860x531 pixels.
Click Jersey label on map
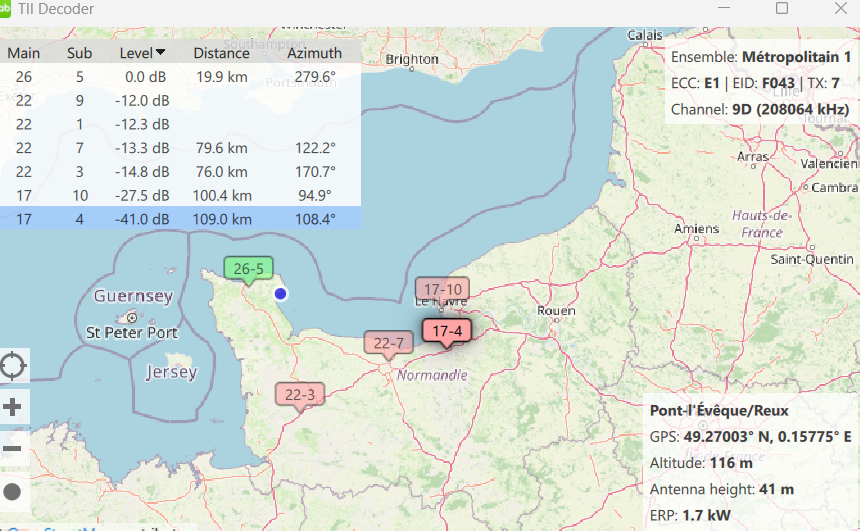172,372
